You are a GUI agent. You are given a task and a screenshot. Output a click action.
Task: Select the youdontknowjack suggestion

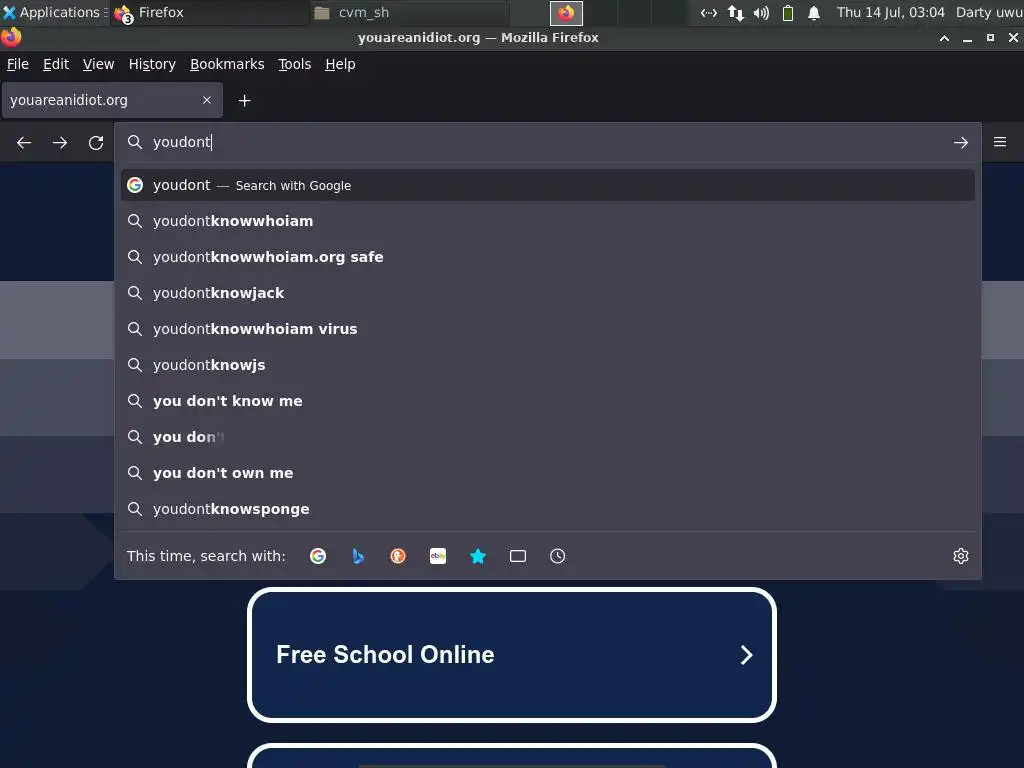547,293
